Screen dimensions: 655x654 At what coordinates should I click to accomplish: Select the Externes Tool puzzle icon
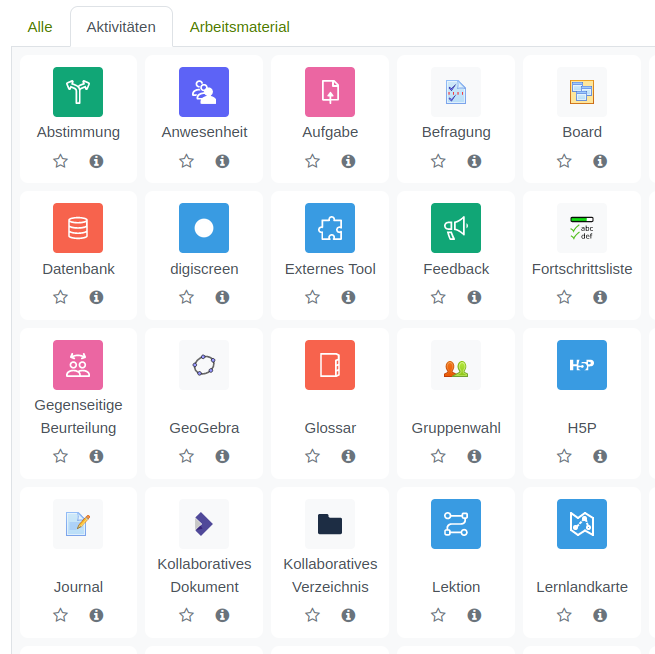[330, 228]
